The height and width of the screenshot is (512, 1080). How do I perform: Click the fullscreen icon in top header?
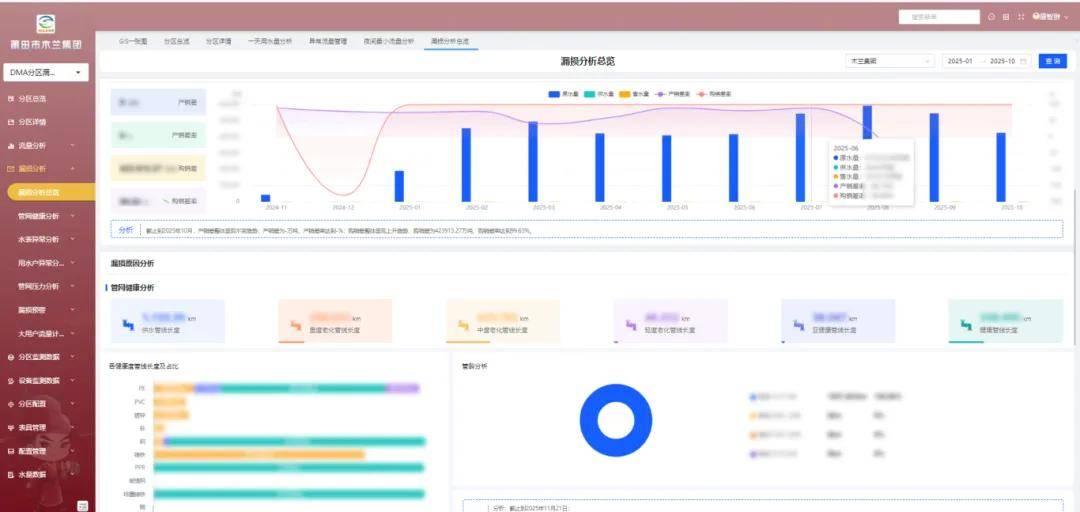click(x=1020, y=17)
